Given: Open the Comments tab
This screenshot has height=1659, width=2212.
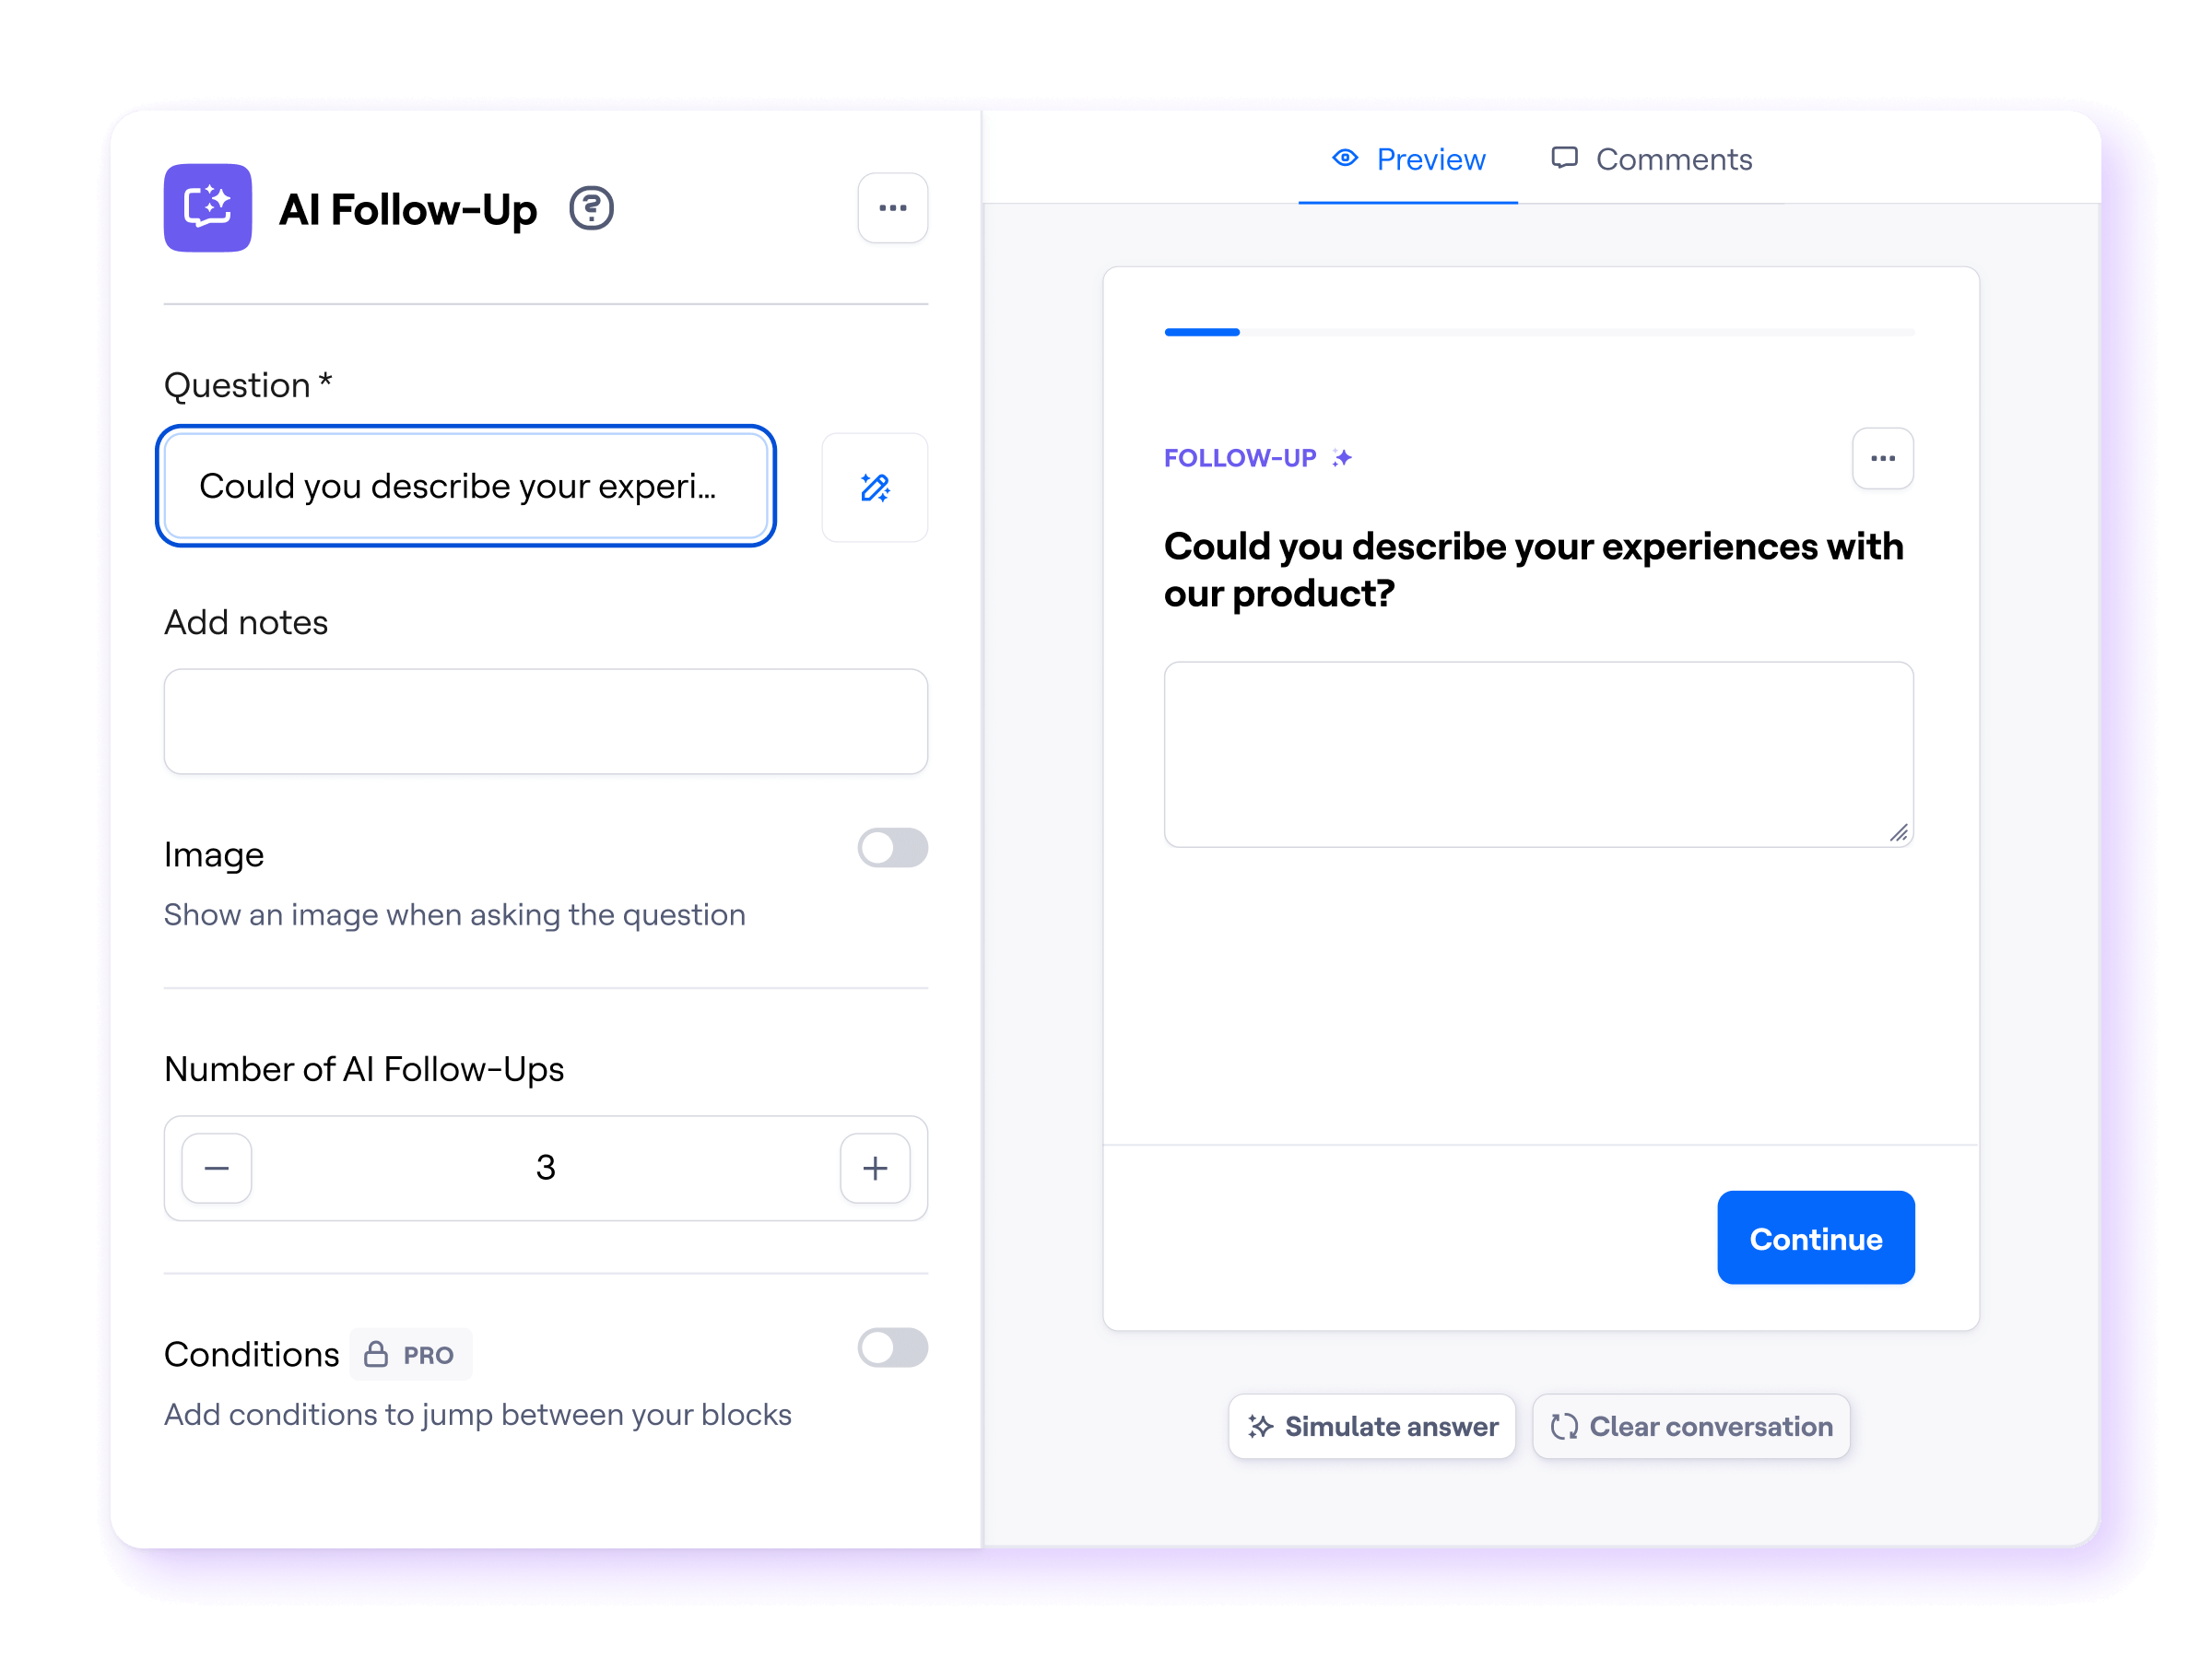Looking at the screenshot, I should click(x=1651, y=159).
